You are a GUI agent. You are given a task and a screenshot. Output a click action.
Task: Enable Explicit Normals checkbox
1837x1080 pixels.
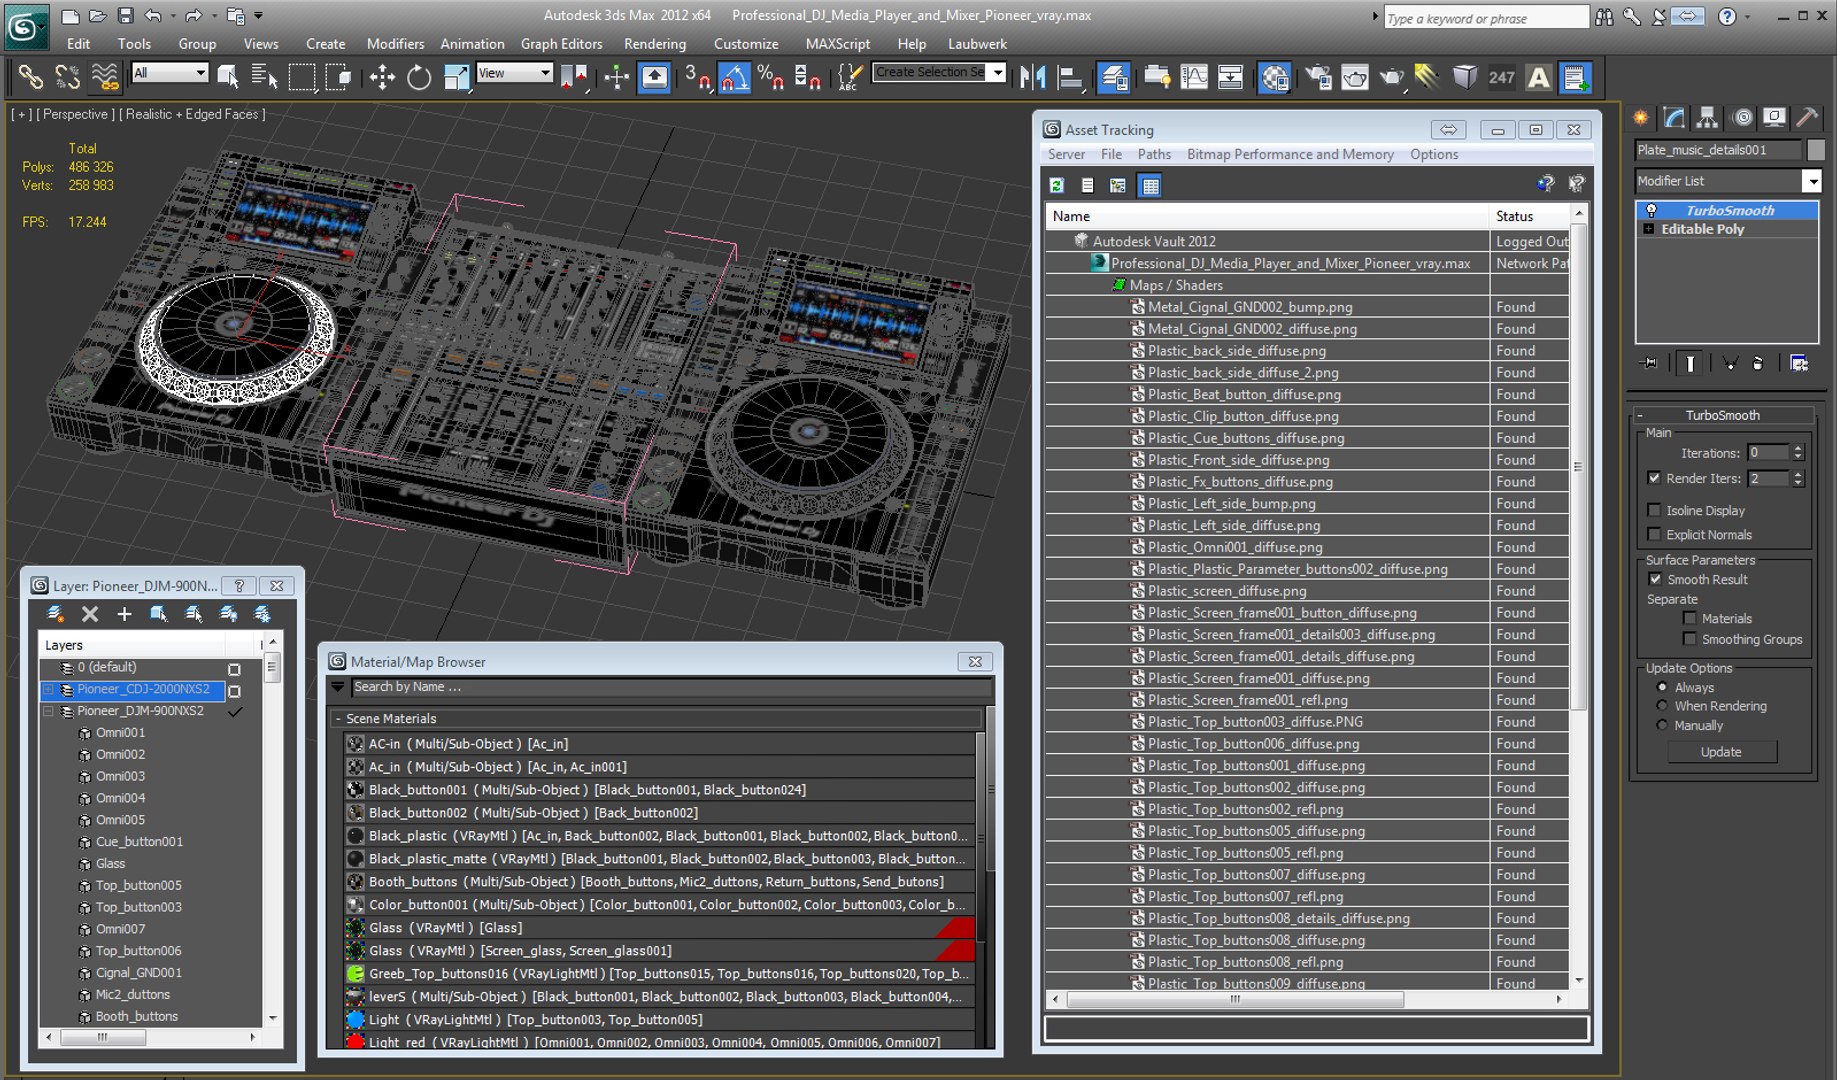pyautogui.click(x=1654, y=534)
